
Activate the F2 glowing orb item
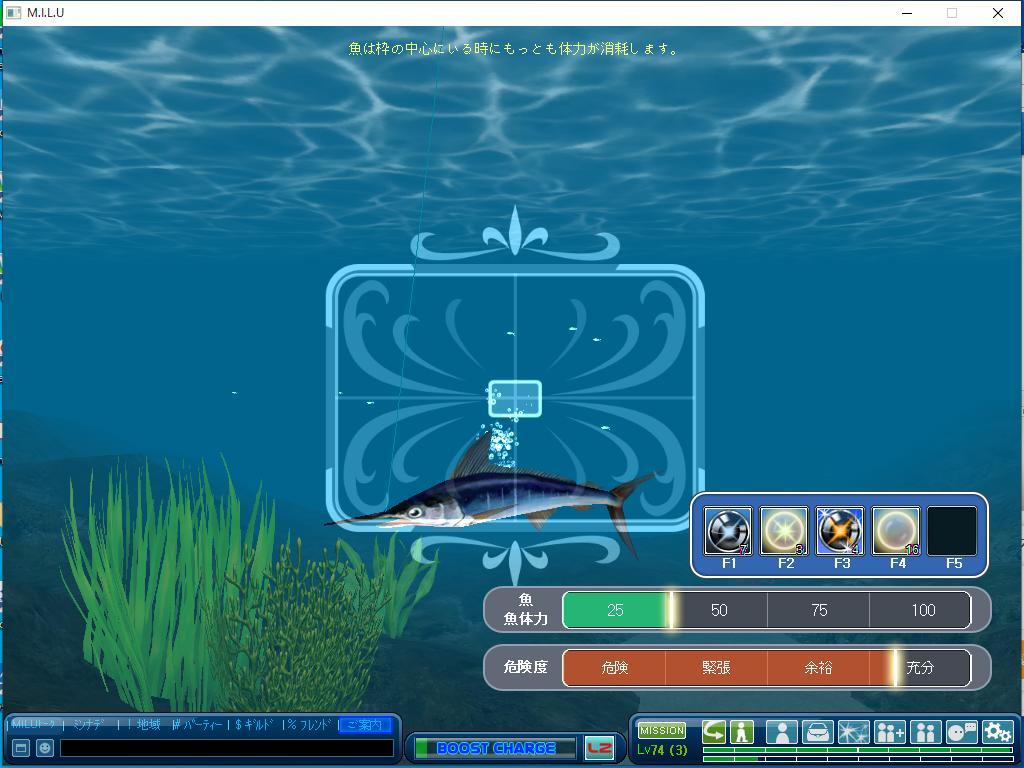tap(784, 530)
